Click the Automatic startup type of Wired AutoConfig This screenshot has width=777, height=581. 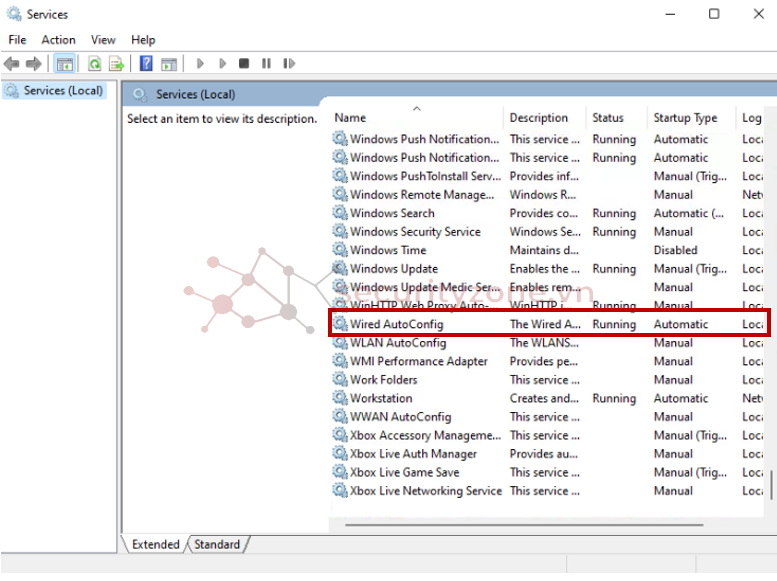coord(680,324)
